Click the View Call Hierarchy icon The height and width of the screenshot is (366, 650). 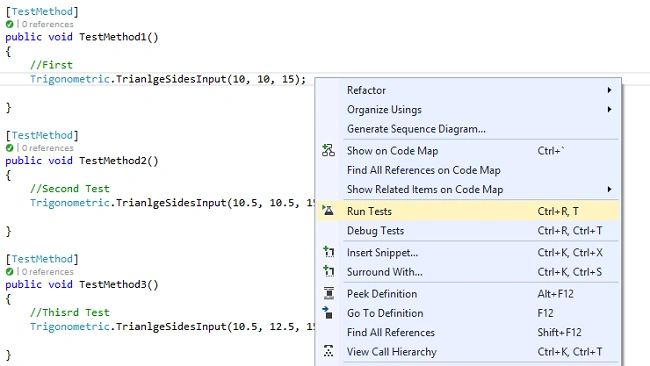[328, 351]
